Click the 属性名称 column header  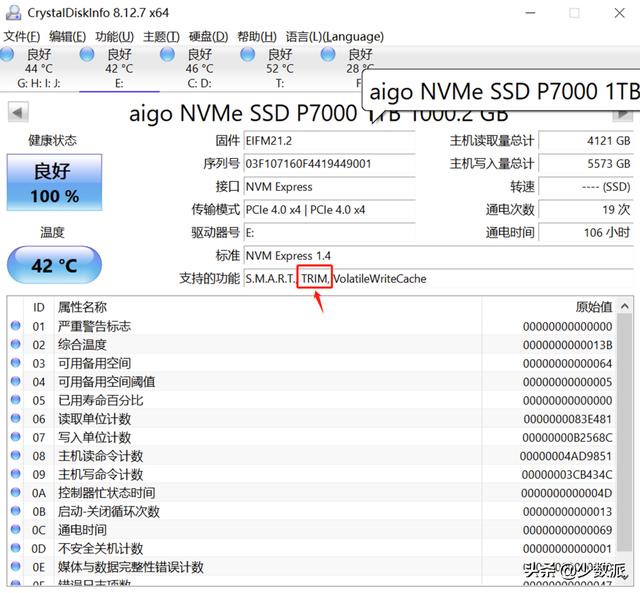coord(268,307)
